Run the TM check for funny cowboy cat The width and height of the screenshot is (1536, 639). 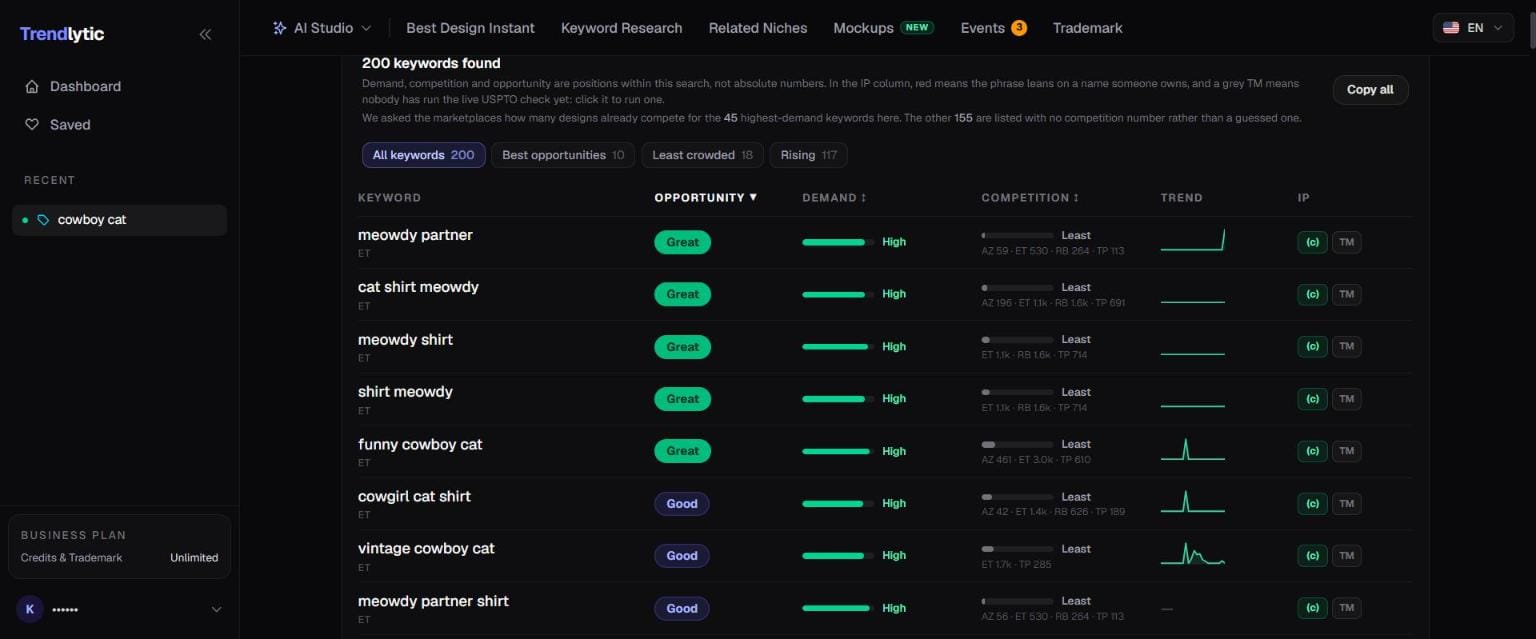pos(1347,451)
